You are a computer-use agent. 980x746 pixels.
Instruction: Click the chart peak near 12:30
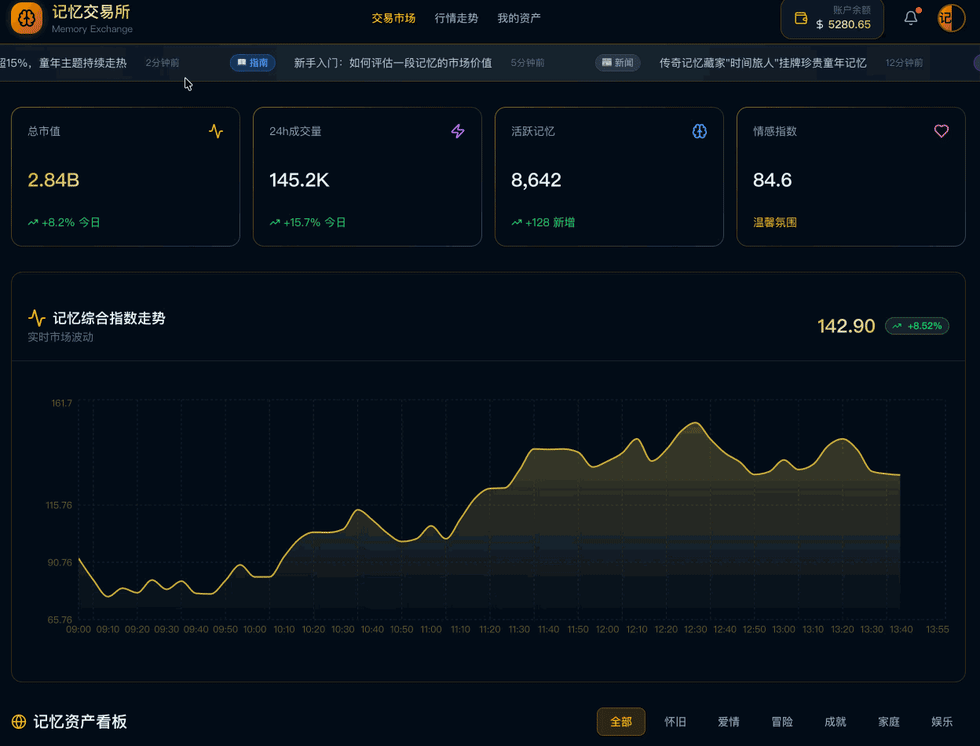pos(695,424)
